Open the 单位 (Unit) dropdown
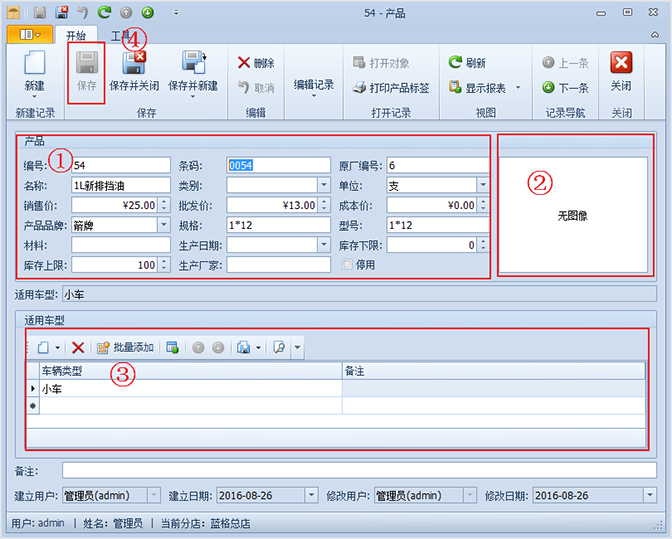672x539 pixels. coord(482,185)
